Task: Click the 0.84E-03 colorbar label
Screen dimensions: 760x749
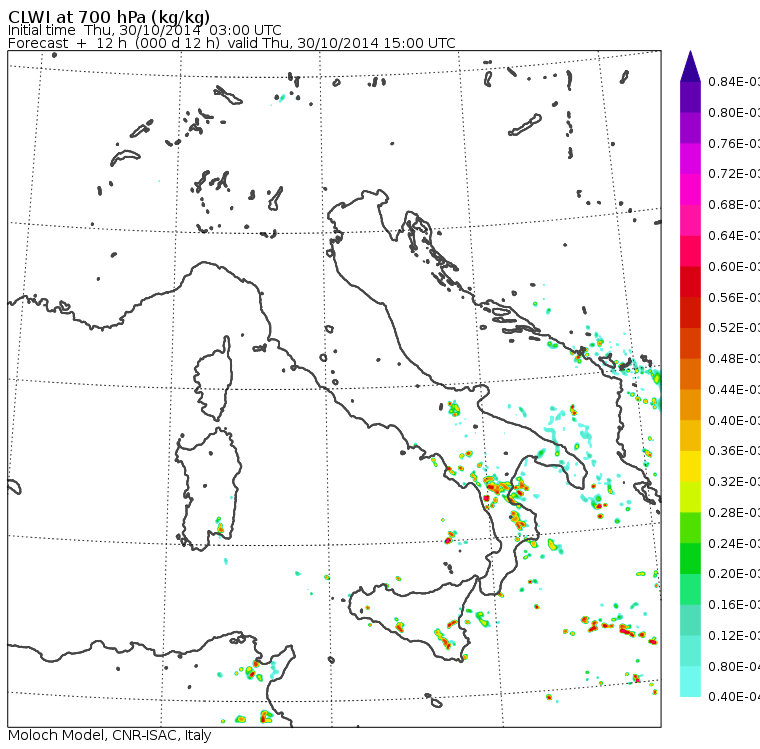Action: [x=734, y=81]
